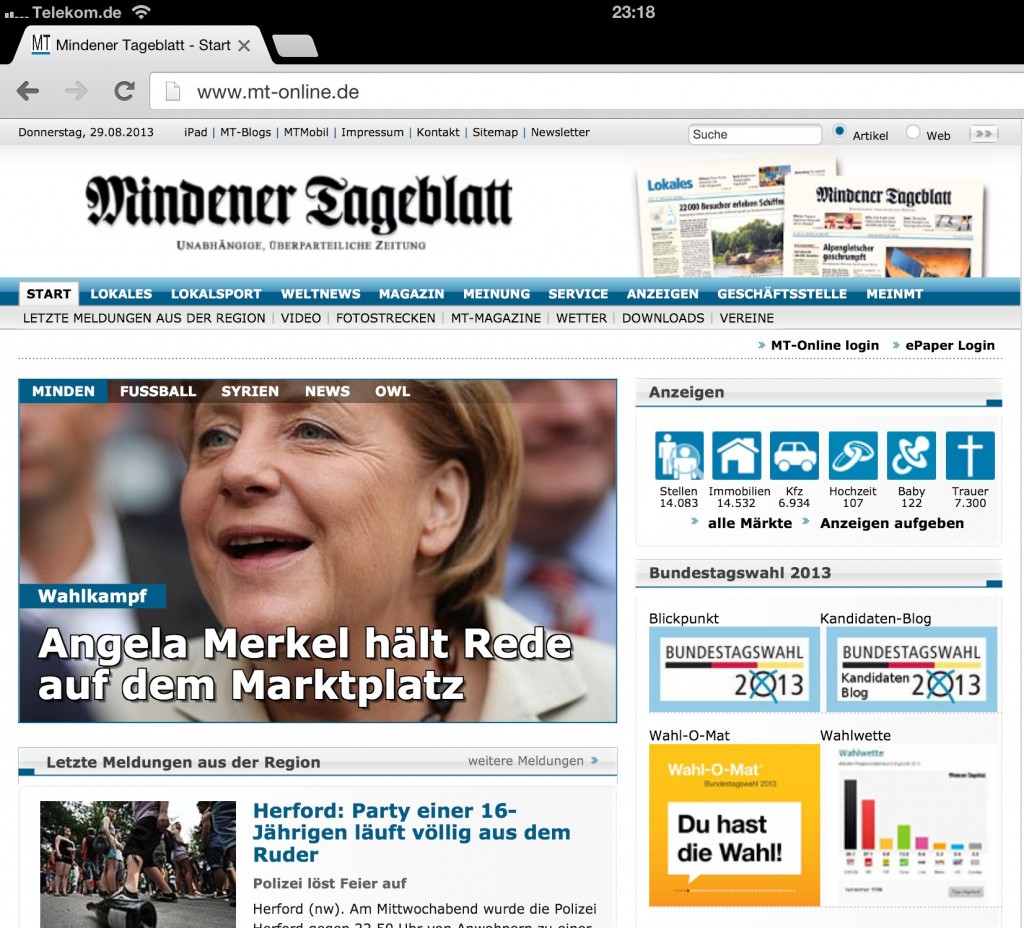Viewport: 1024px width, 928px height.
Task: Open the Newsletter top bar link
Action: tap(560, 132)
